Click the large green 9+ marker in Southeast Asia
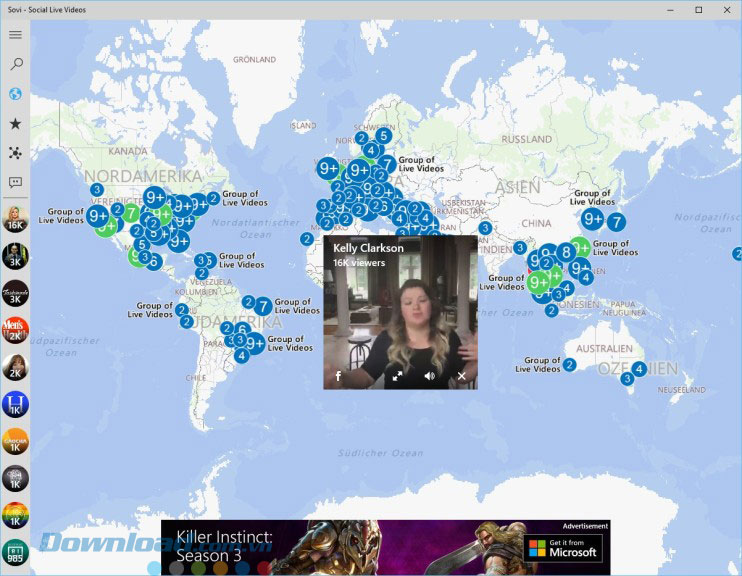The width and height of the screenshot is (742, 576). [539, 283]
